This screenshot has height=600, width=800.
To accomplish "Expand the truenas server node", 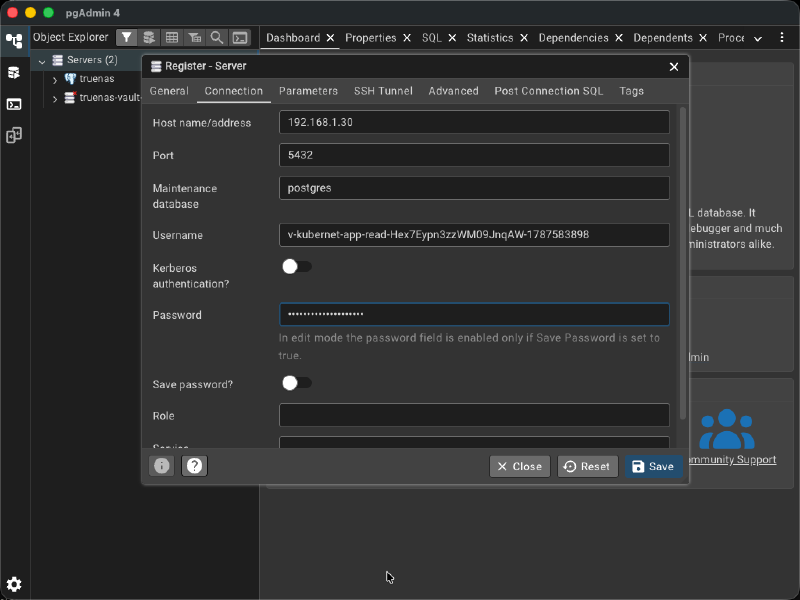I will click(x=55, y=80).
